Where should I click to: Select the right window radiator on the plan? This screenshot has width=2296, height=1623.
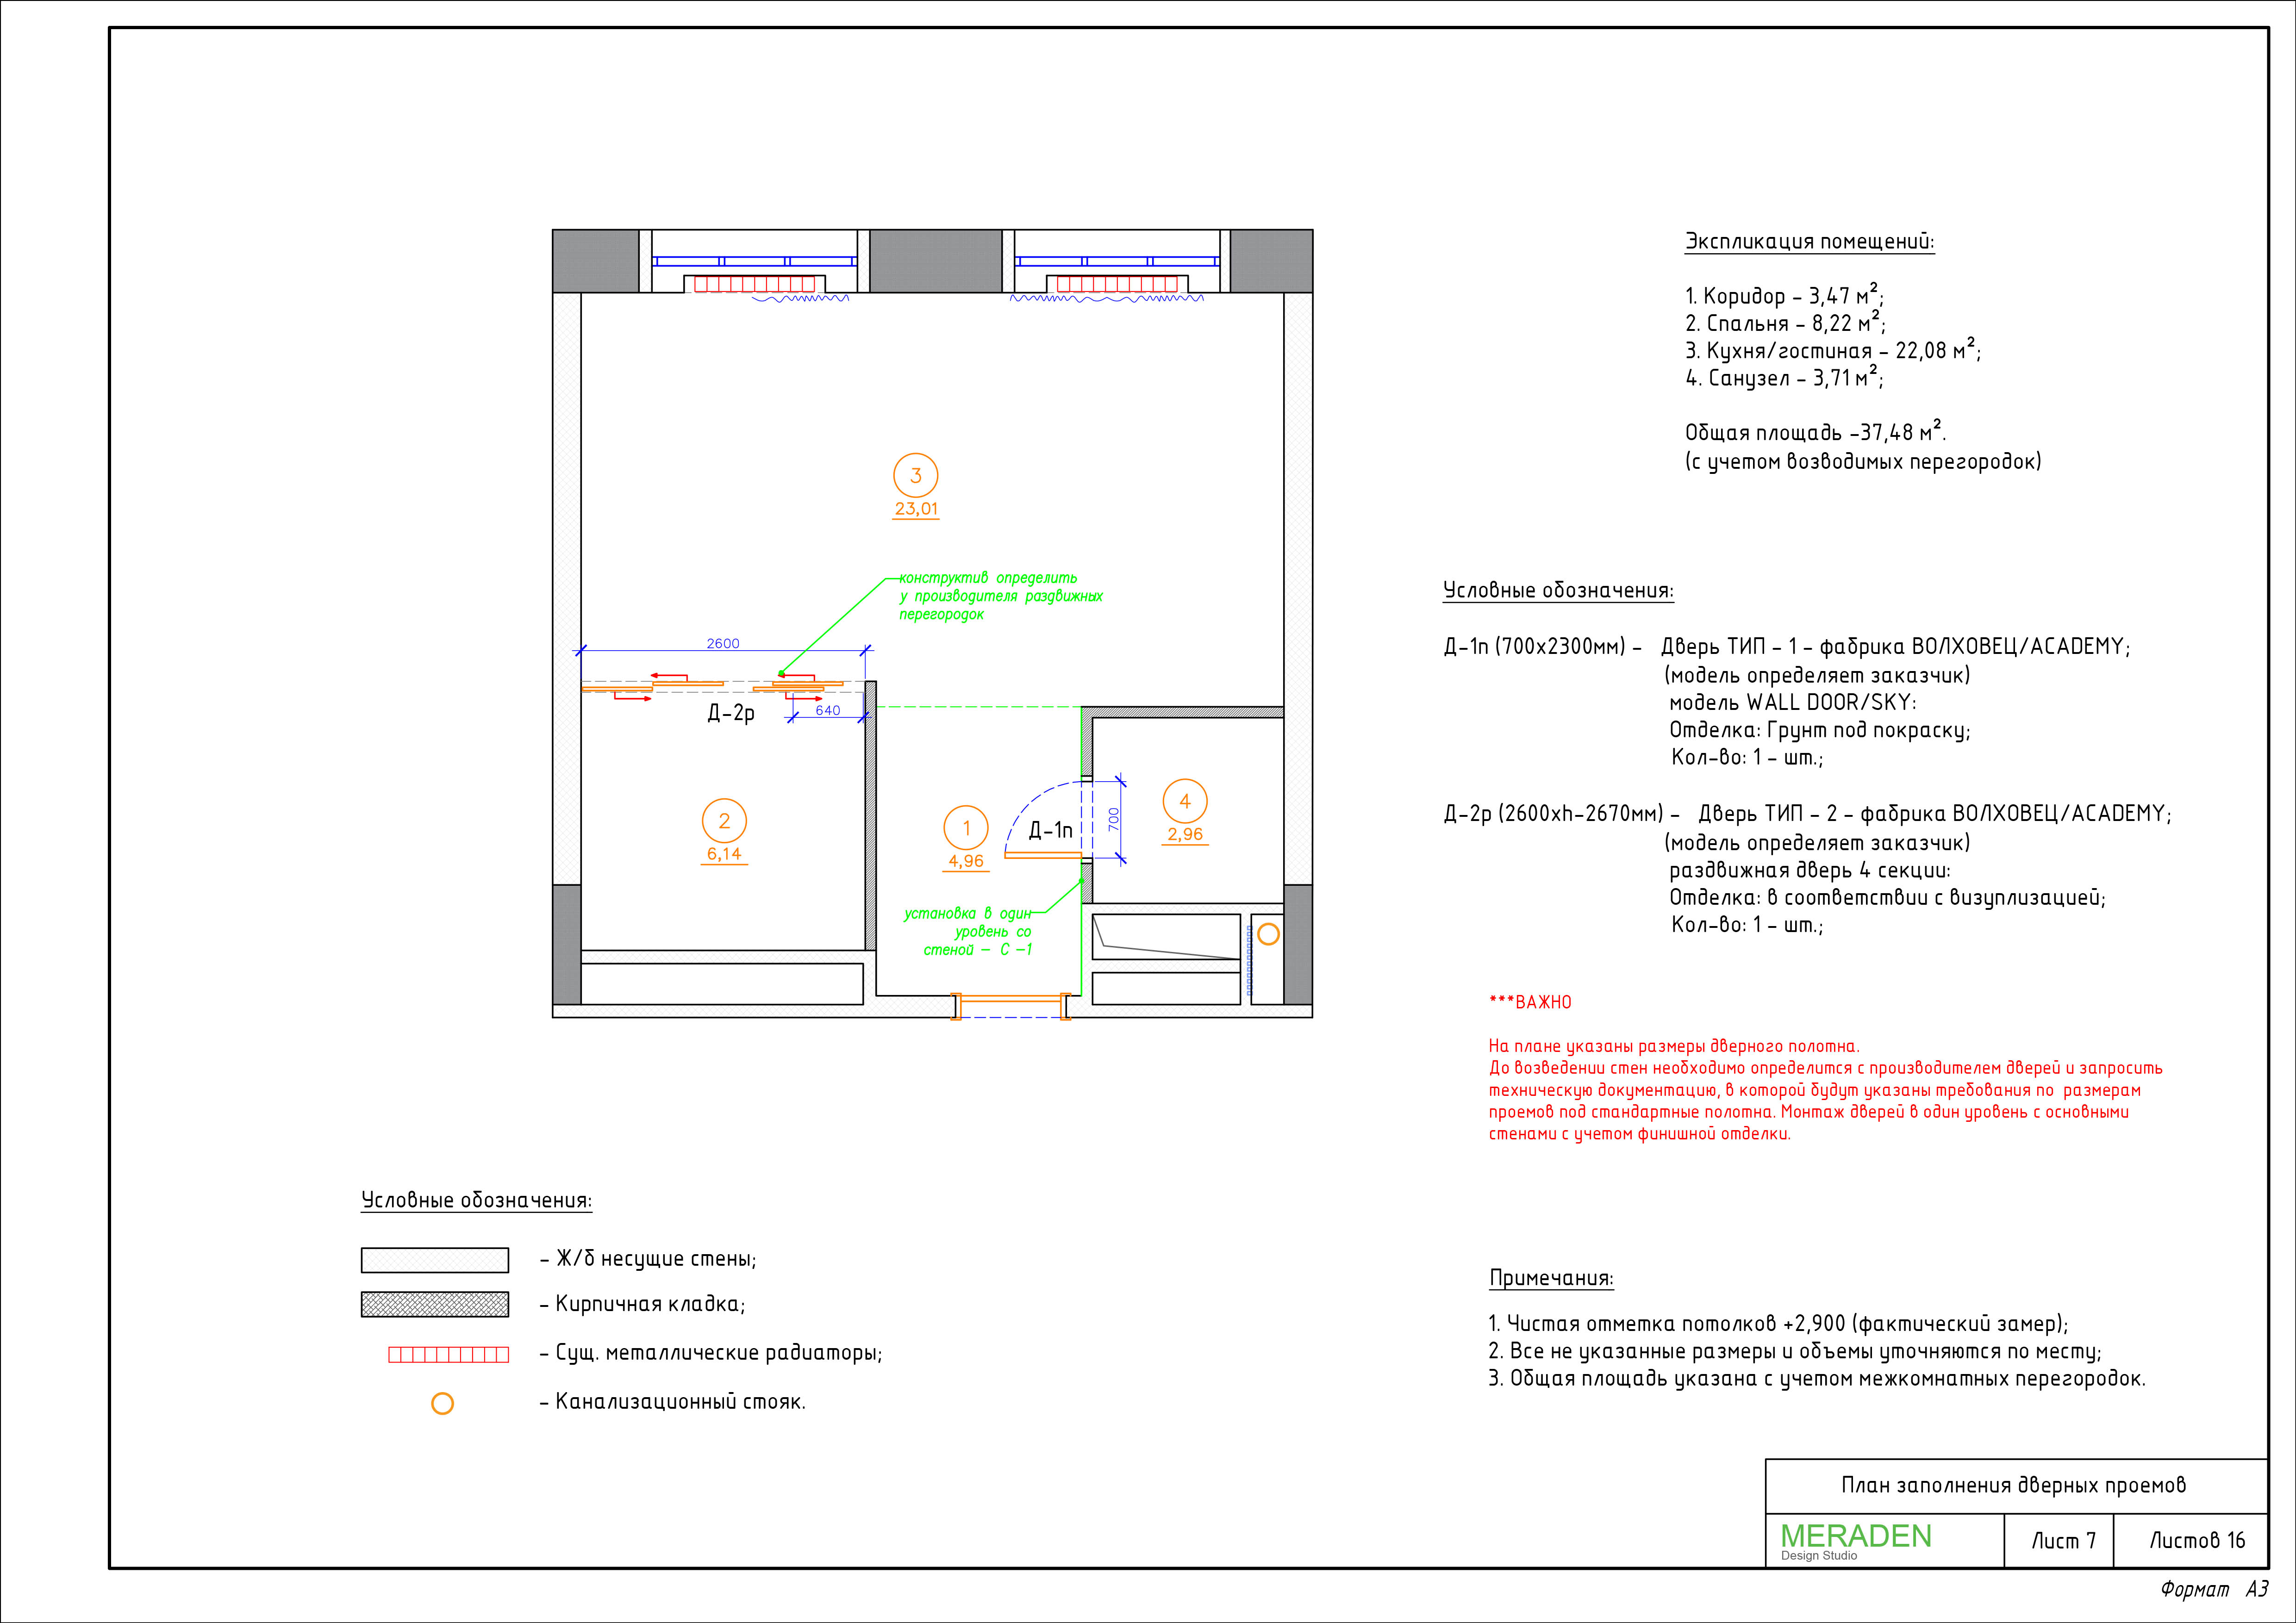(1118, 284)
